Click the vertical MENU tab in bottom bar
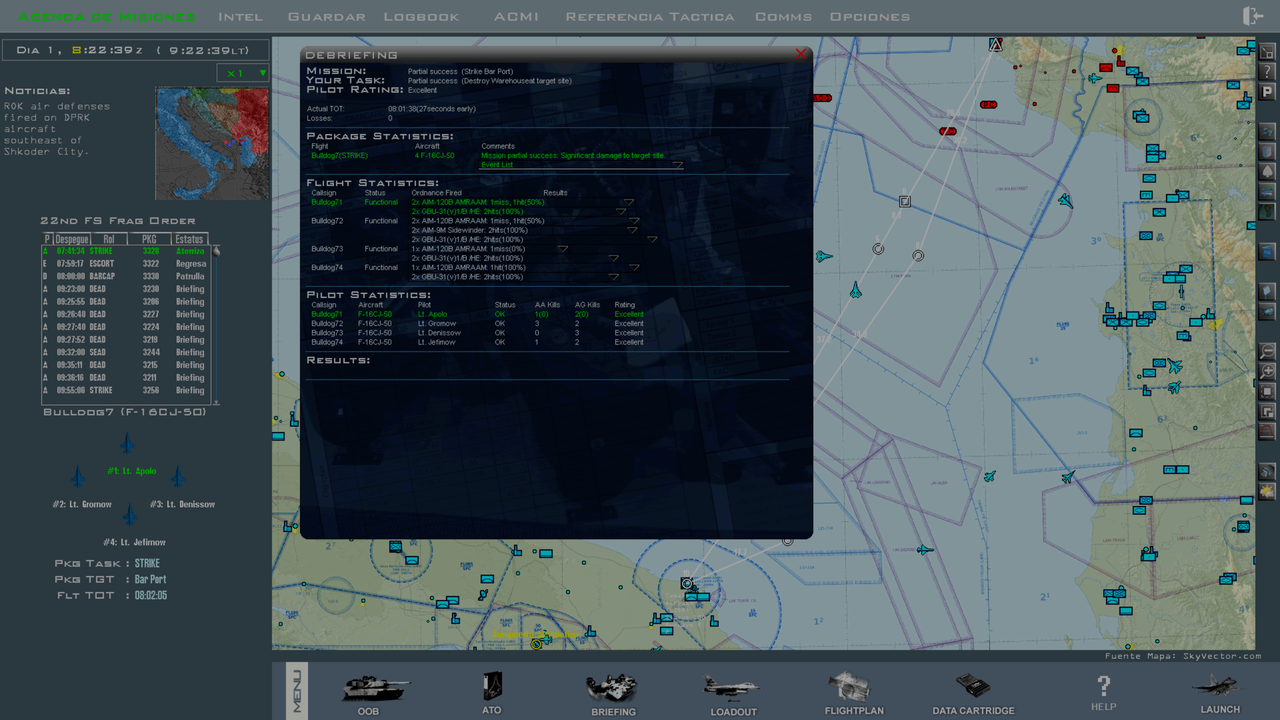 coord(297,690)
